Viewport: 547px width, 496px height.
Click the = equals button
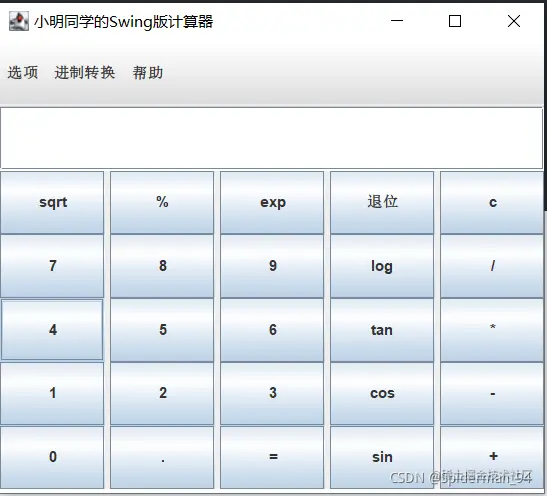(272, 457)
